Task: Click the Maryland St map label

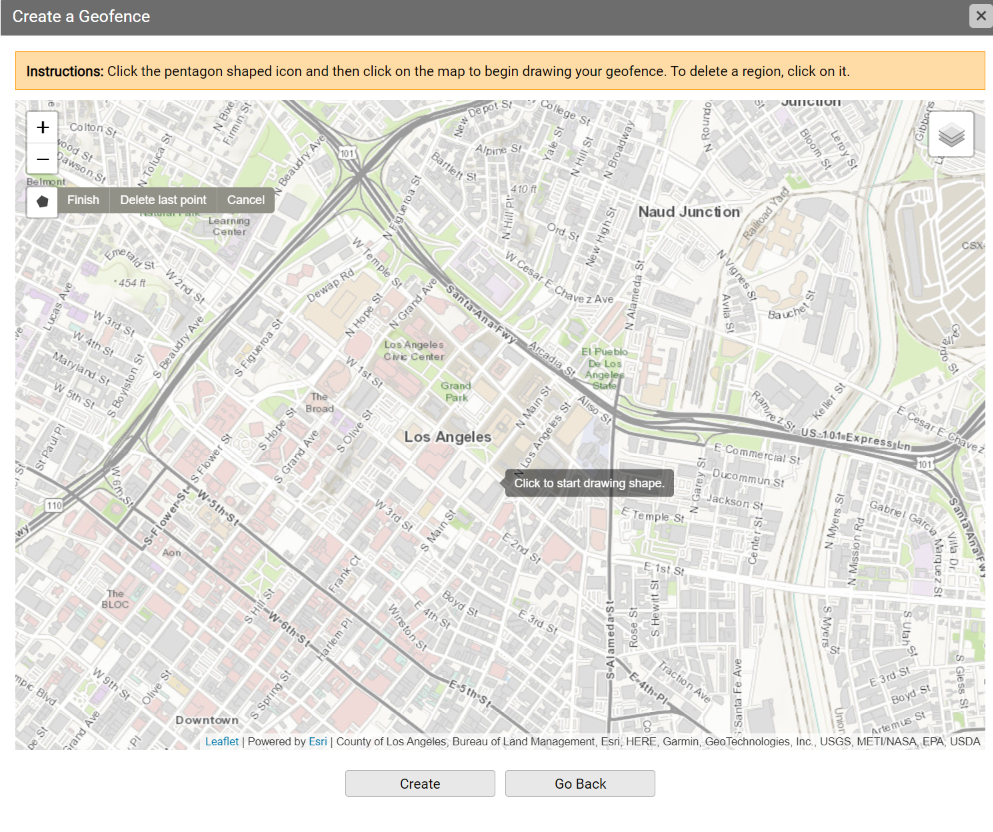Action: tap(81, 369)
